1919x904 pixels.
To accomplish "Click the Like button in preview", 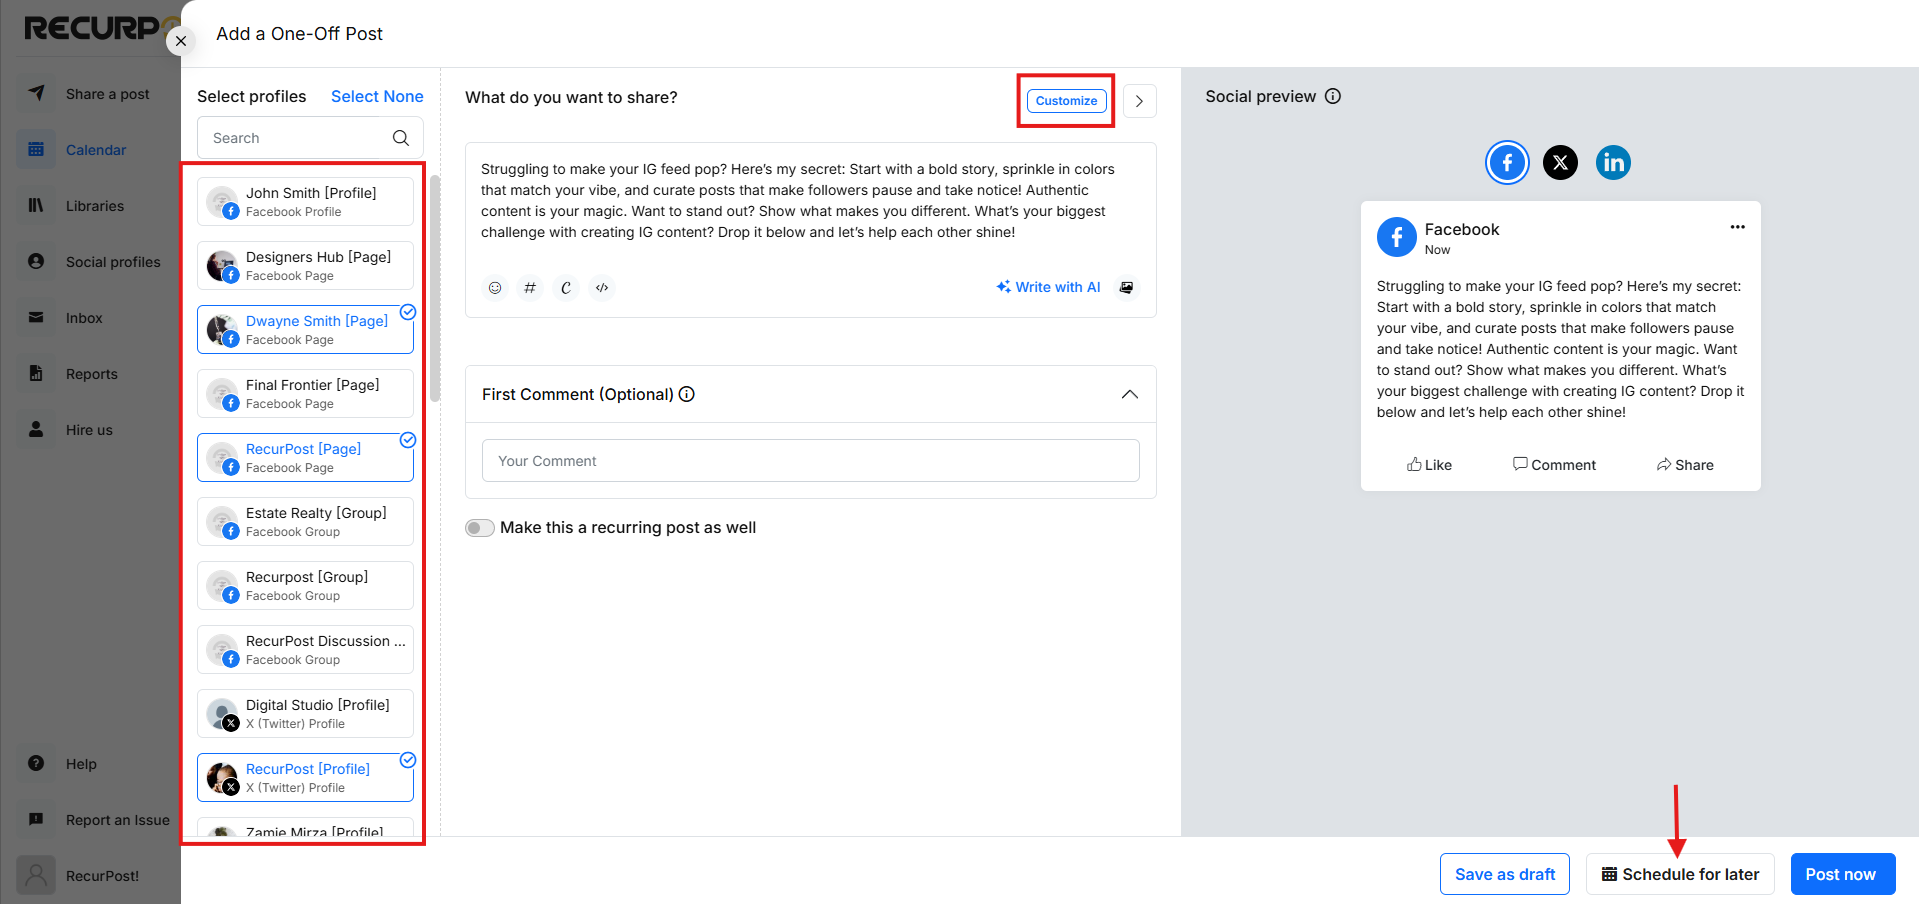I will 1429,465.
